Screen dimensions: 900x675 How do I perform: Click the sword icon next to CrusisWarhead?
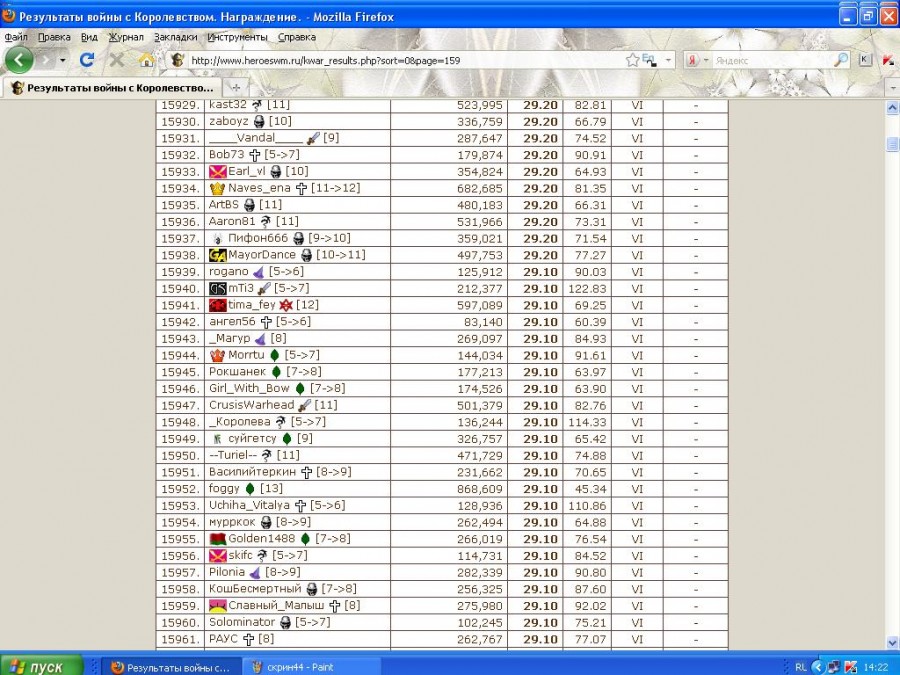coord(305,405)
